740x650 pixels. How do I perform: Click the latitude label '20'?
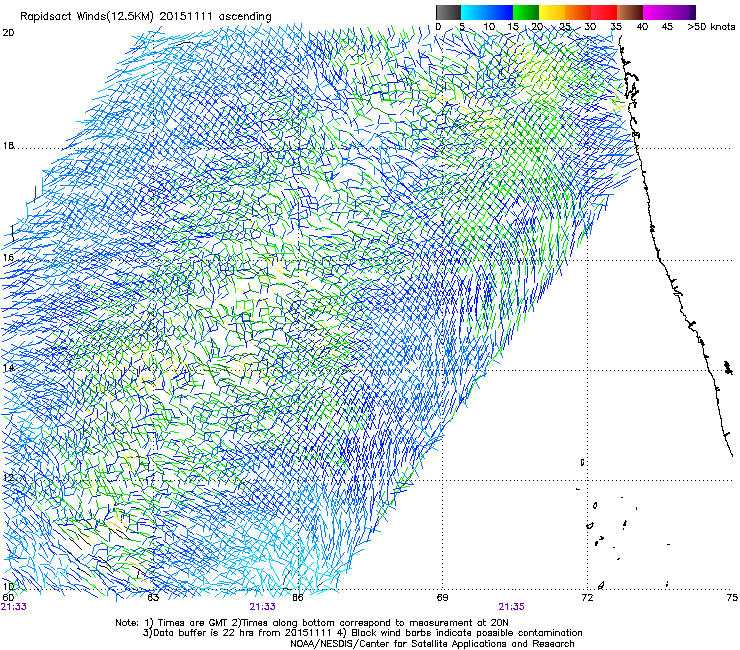click(8, 33)
